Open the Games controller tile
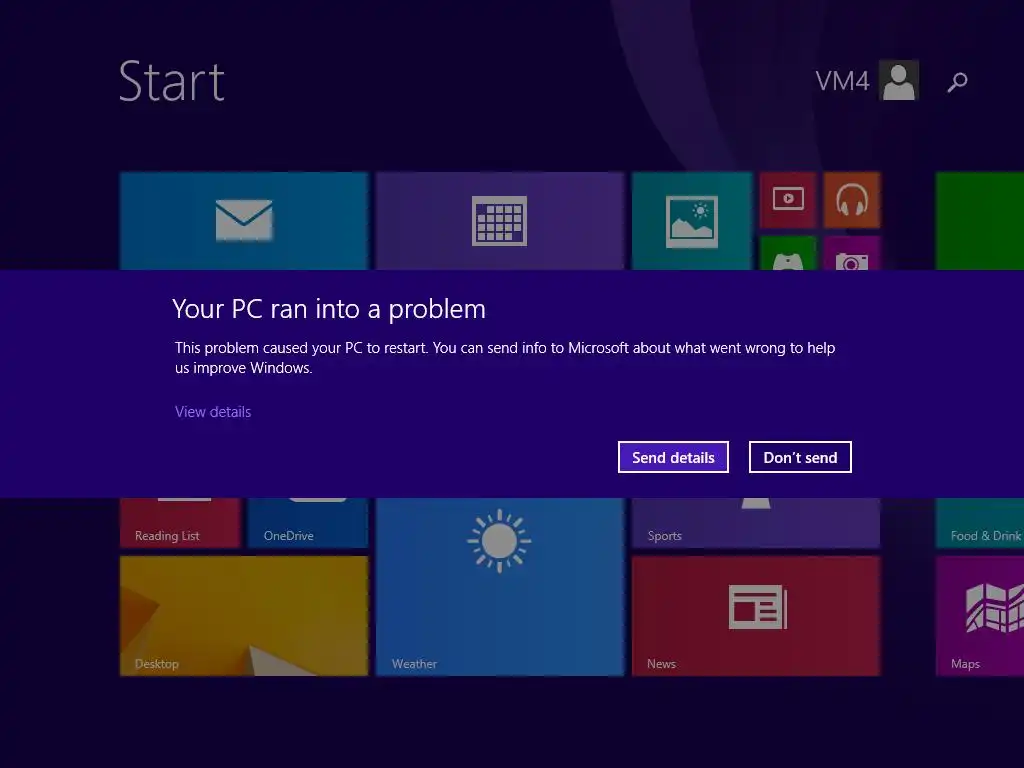 788,253
